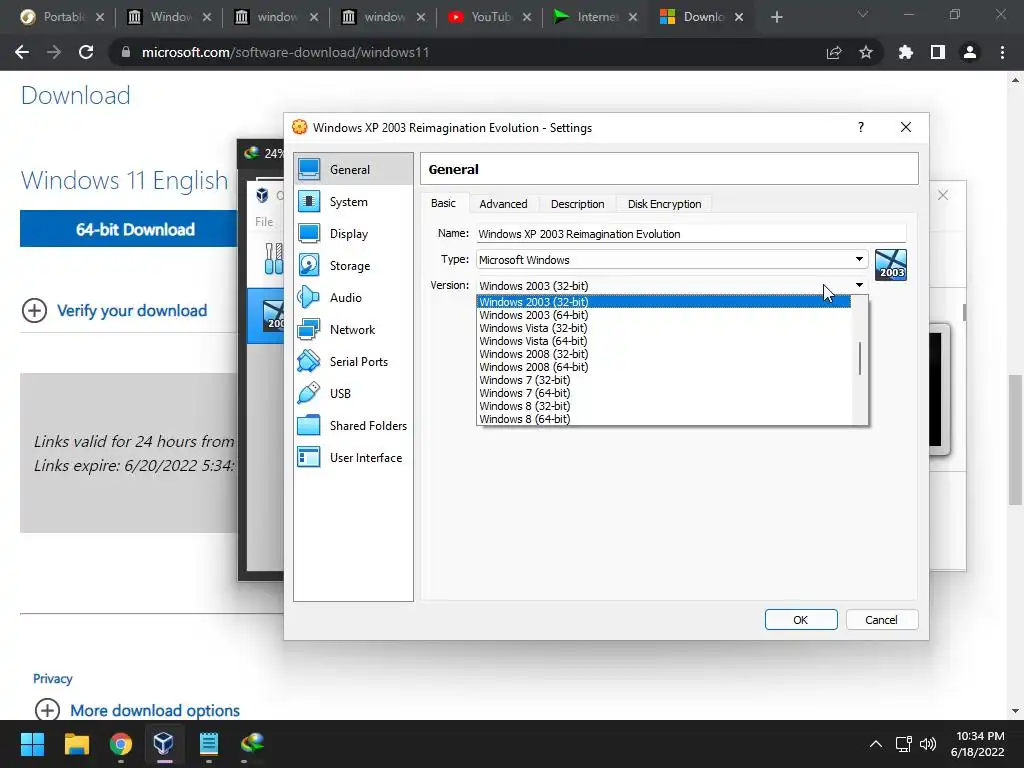Select Windows Vista (64-bit) version

(x=664, y=341)
